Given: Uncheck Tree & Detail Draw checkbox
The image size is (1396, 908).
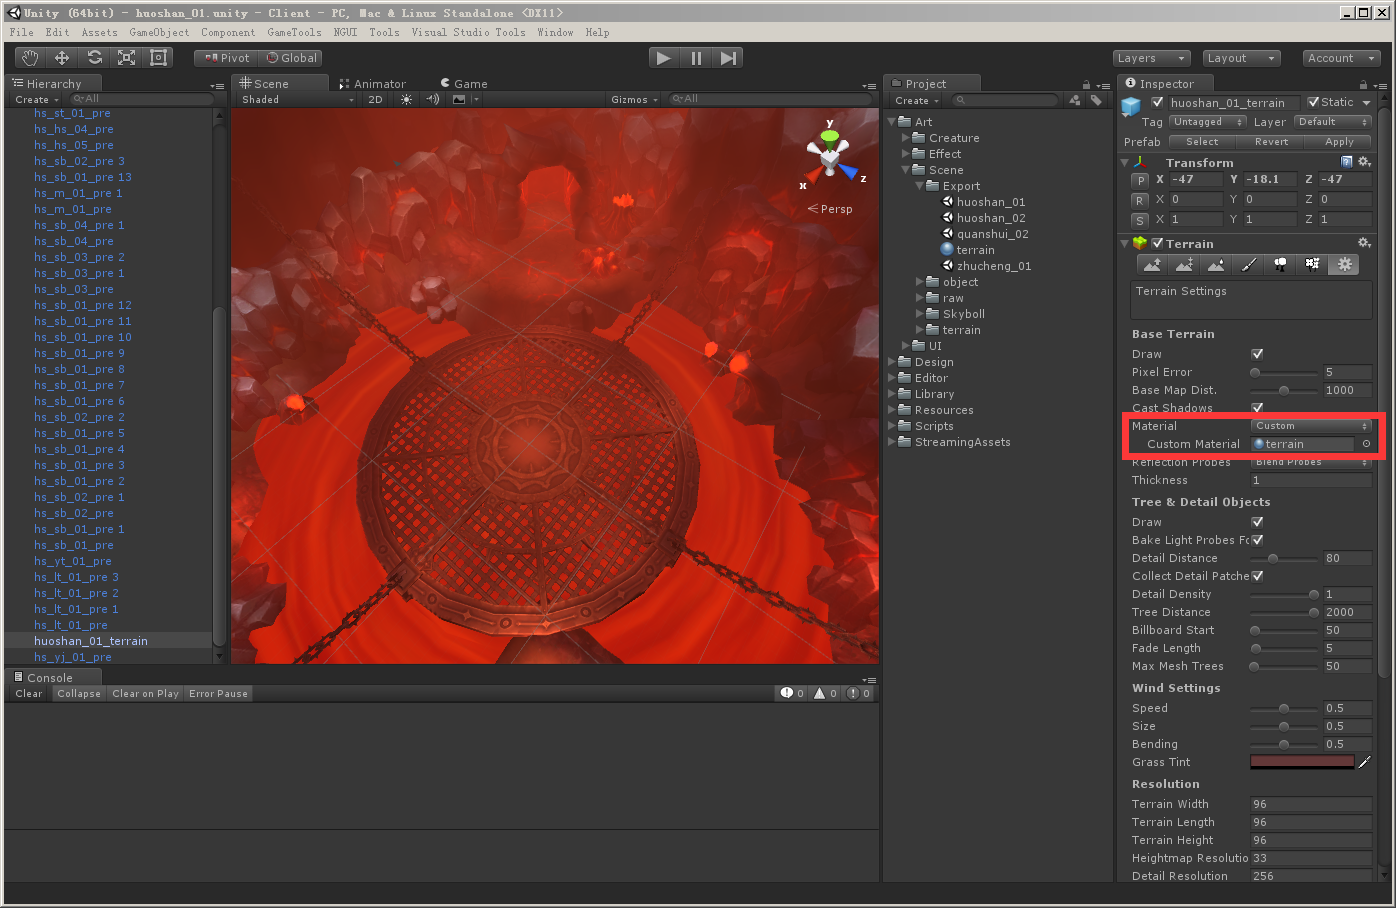Looking at the screenshot, I should [1257, 522].
